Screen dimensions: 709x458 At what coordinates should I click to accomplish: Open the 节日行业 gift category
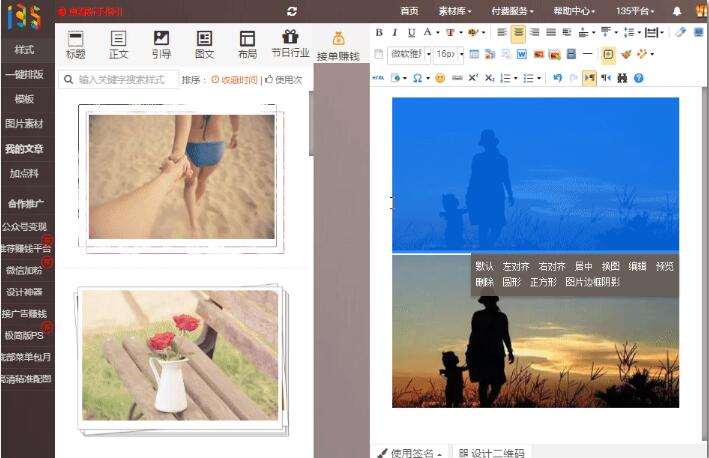(x=290, y=44)
